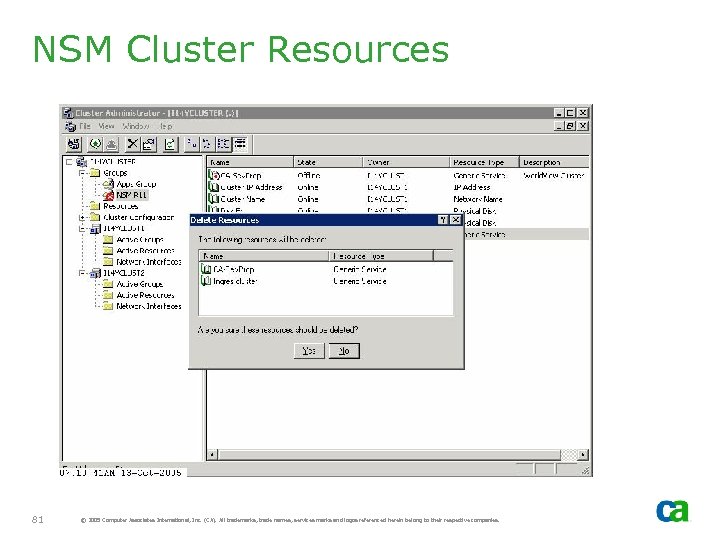Viewport: 720px width, 540px height.
Task: Collapse the II4YCLUST2 node in tree
Action: 82,273
